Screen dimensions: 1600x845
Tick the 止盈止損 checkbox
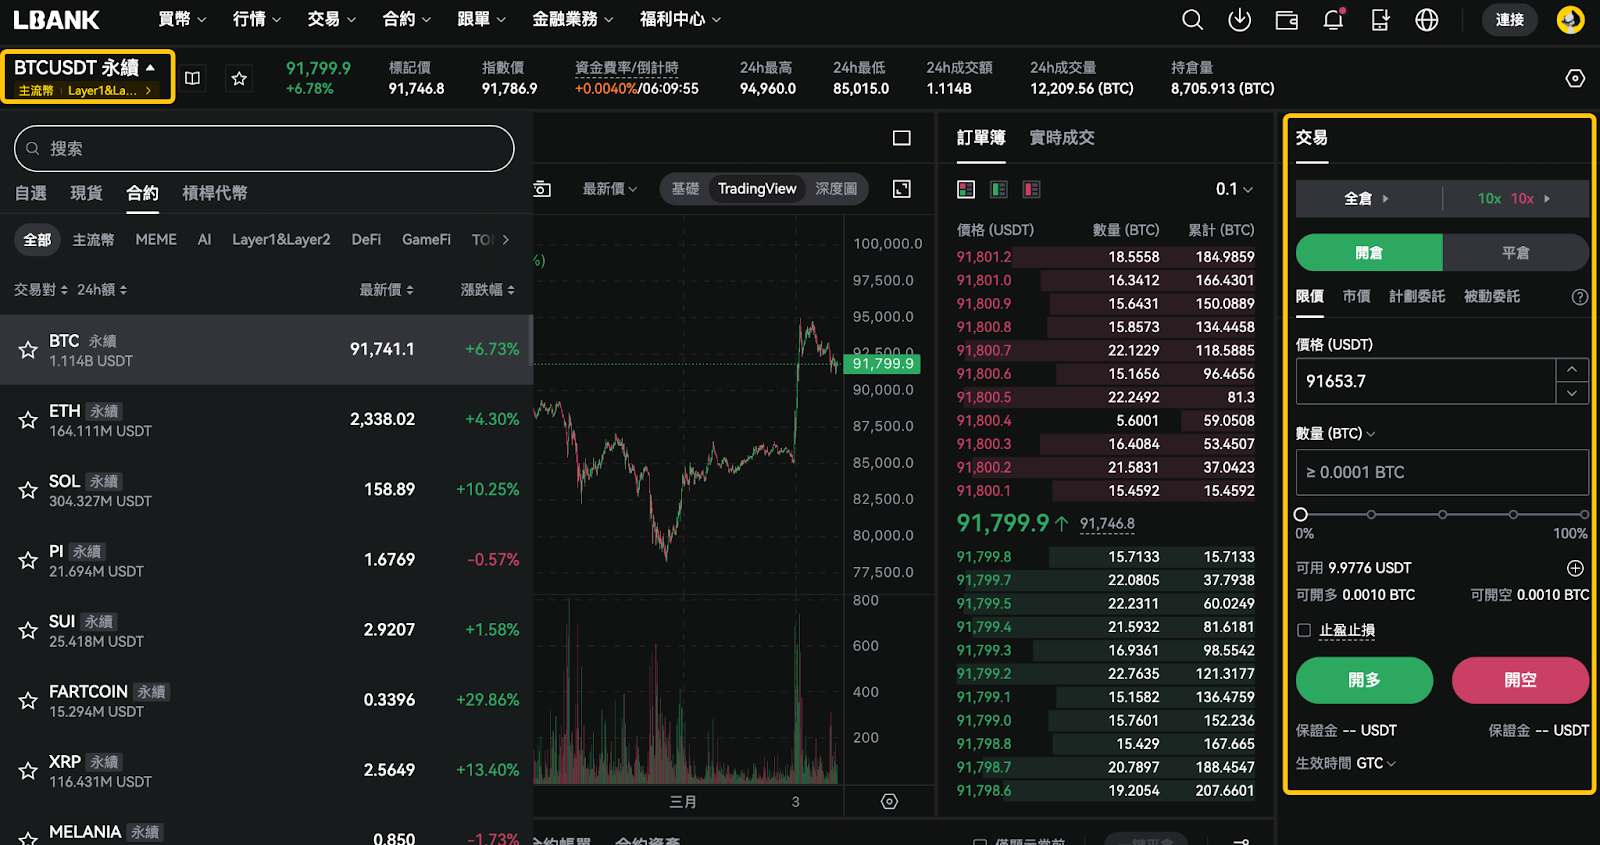coord(1304,630)
